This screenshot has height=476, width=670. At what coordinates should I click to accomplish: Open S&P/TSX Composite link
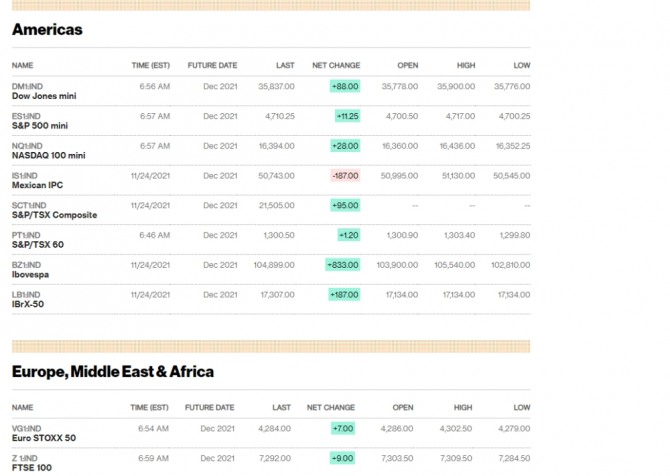[x=54, y=215]
